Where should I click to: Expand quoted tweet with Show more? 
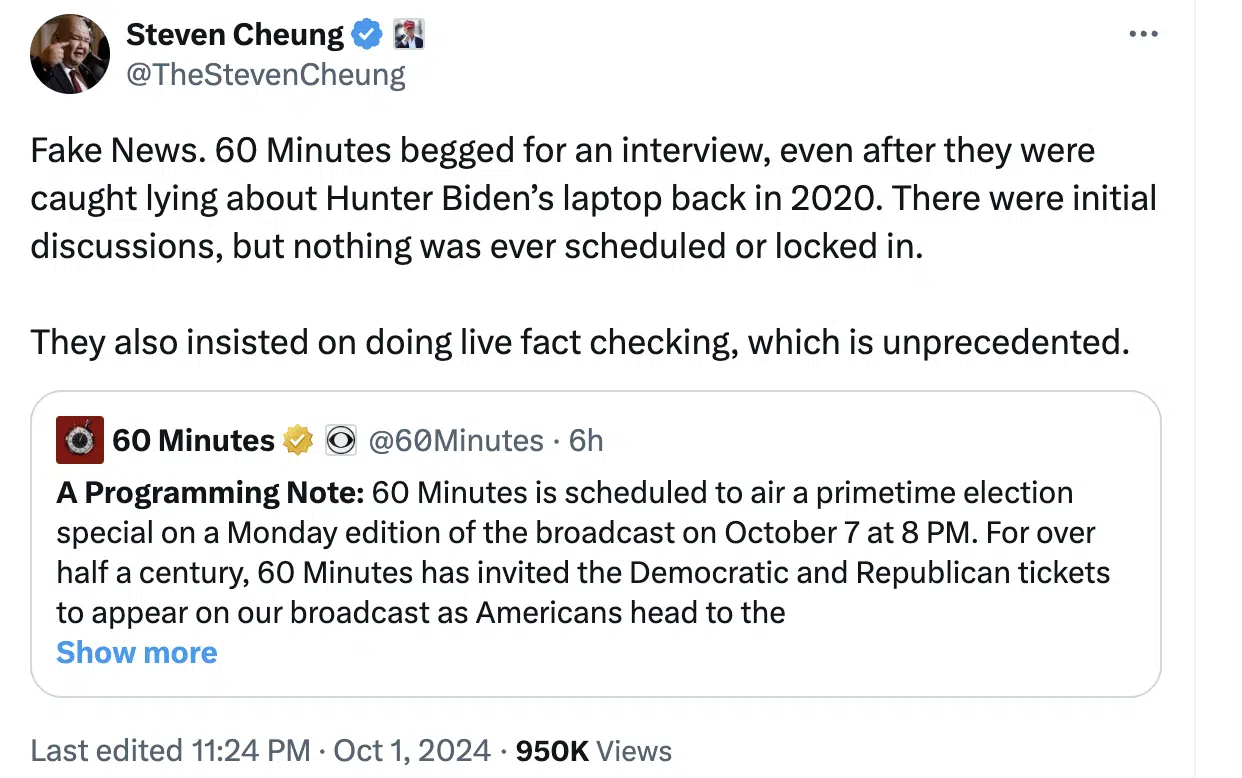pos(137,652)
